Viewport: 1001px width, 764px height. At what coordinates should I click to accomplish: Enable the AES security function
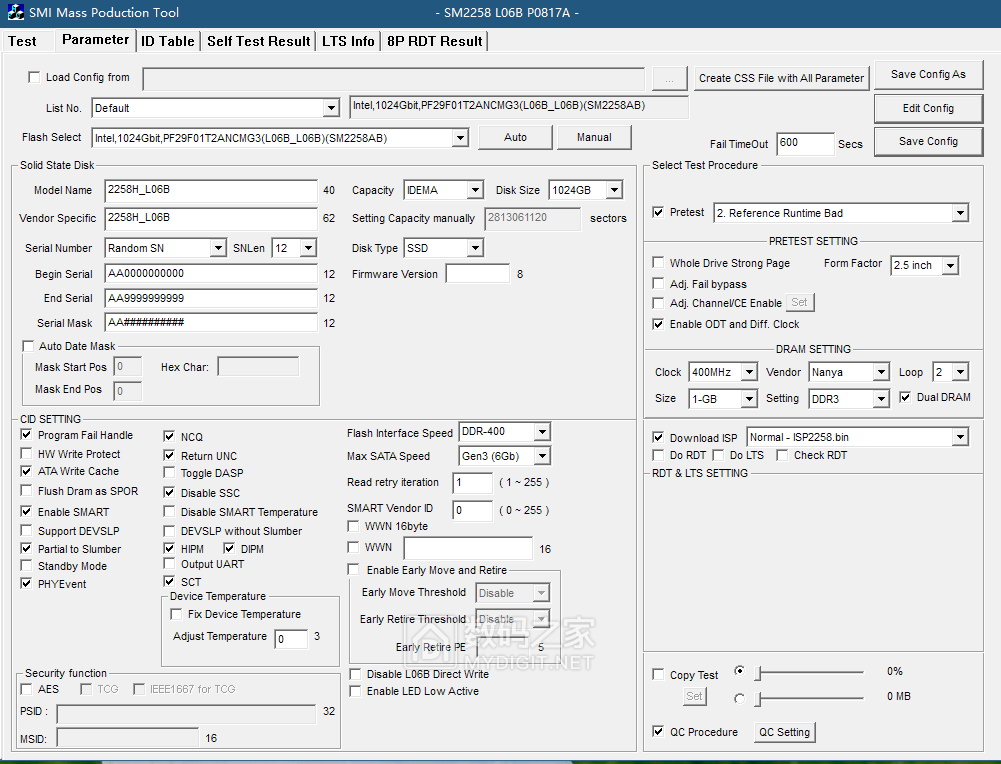pos(25,689)
